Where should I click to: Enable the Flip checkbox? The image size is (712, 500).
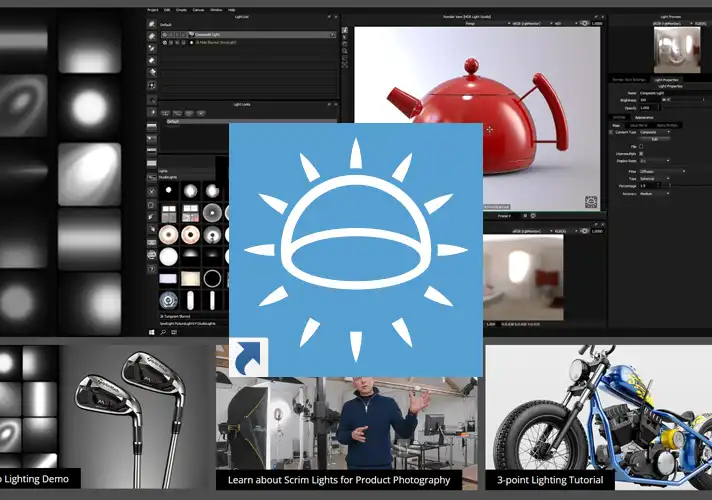(641, 146)
